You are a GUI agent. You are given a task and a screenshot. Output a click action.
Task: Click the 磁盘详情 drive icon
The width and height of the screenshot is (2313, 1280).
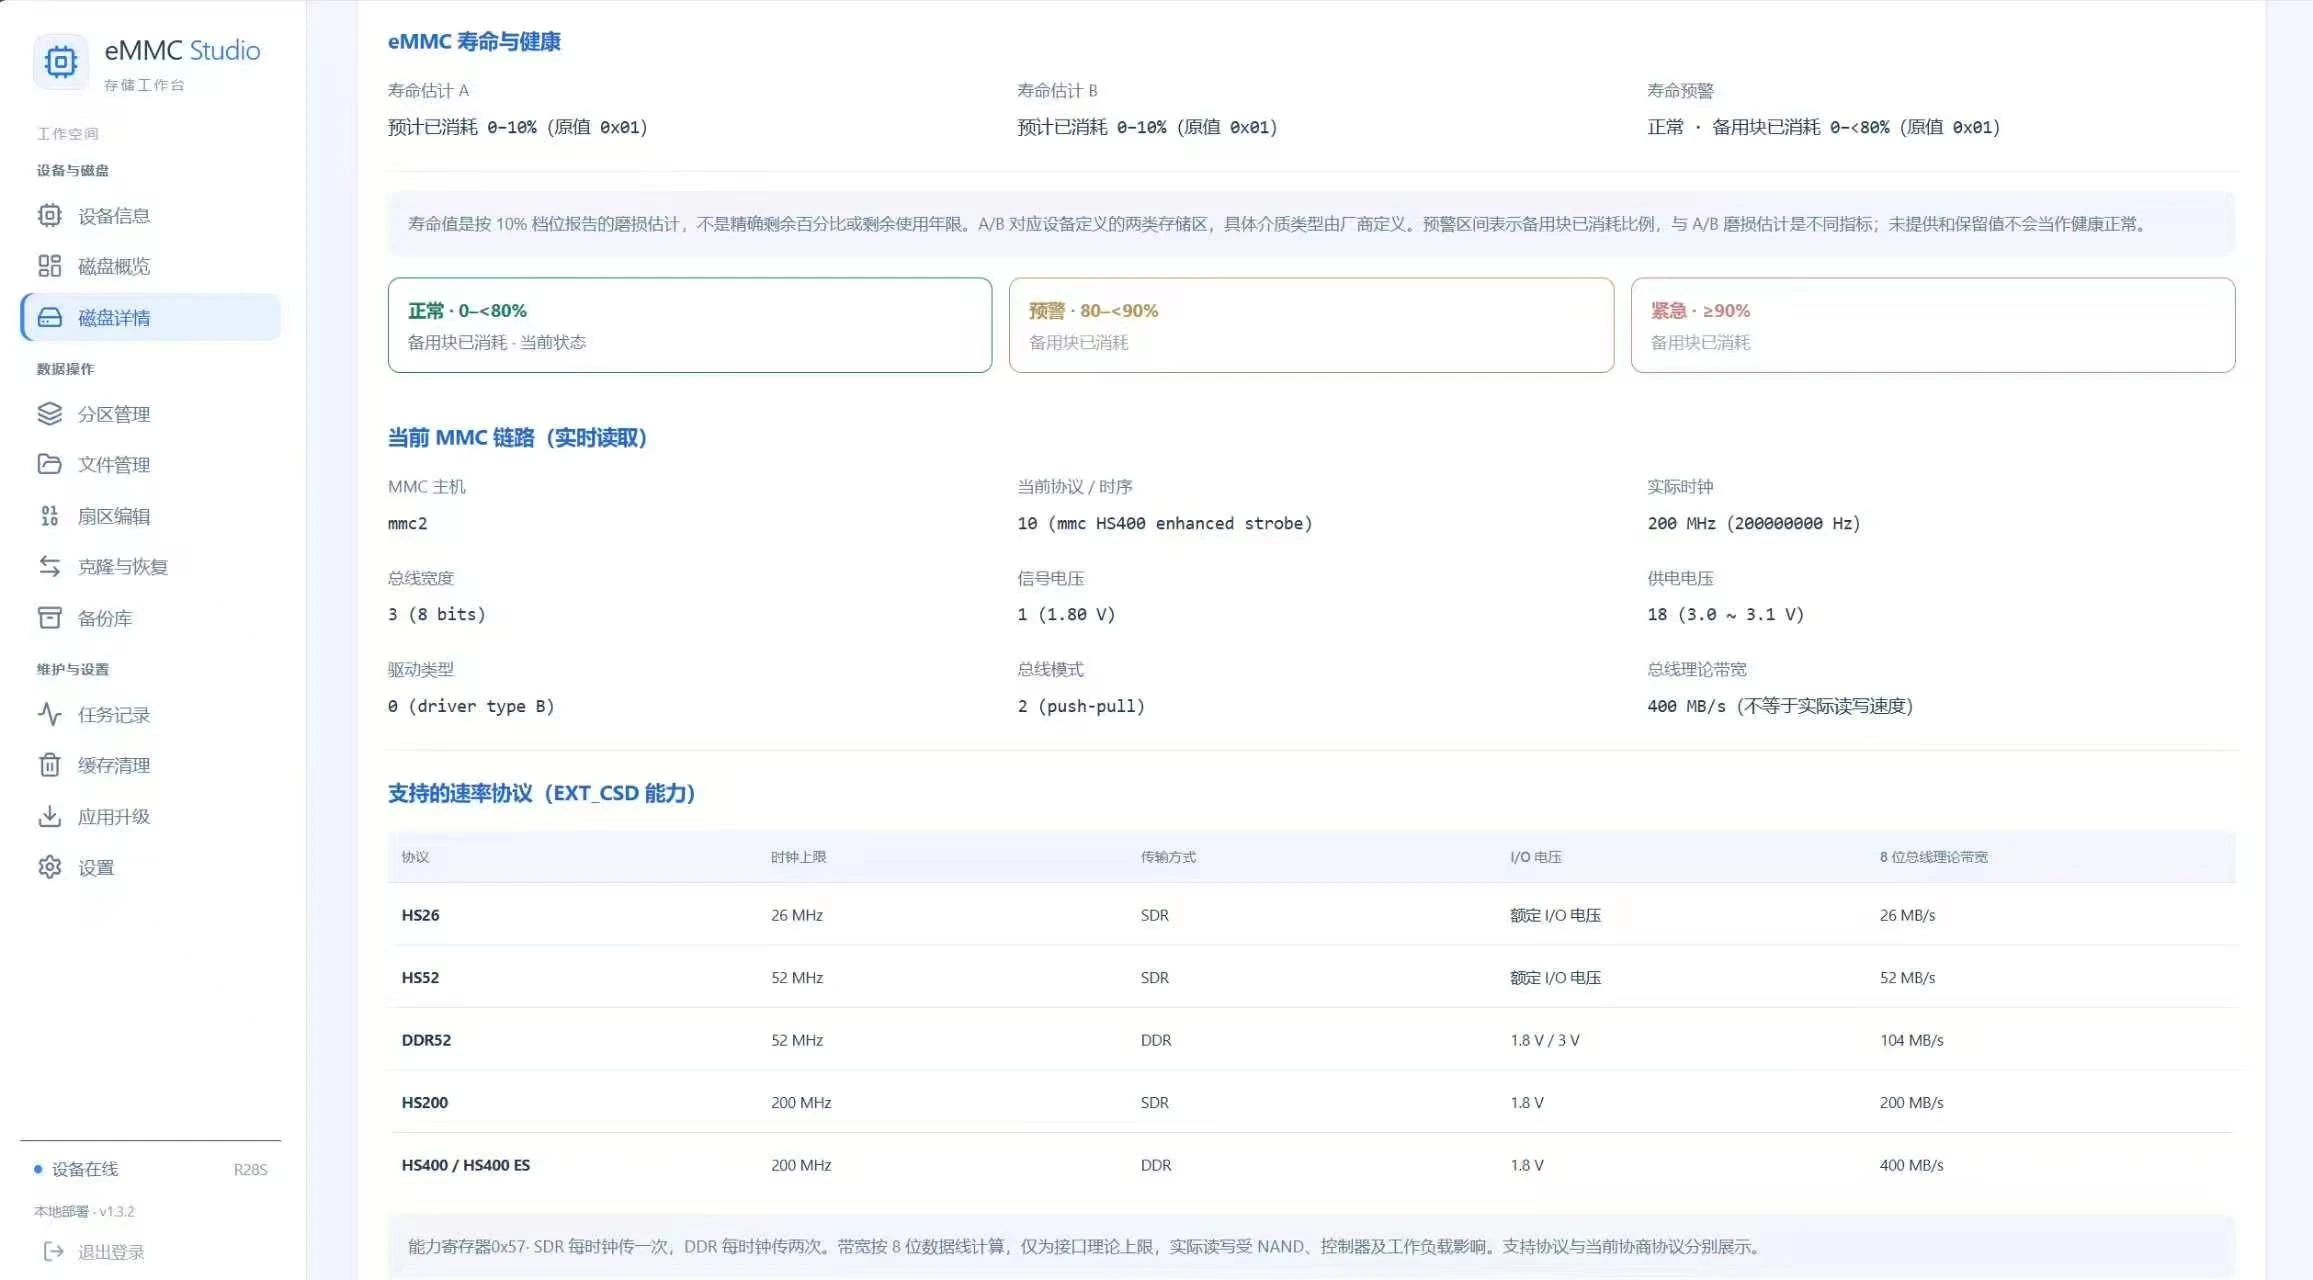point(49,317)
